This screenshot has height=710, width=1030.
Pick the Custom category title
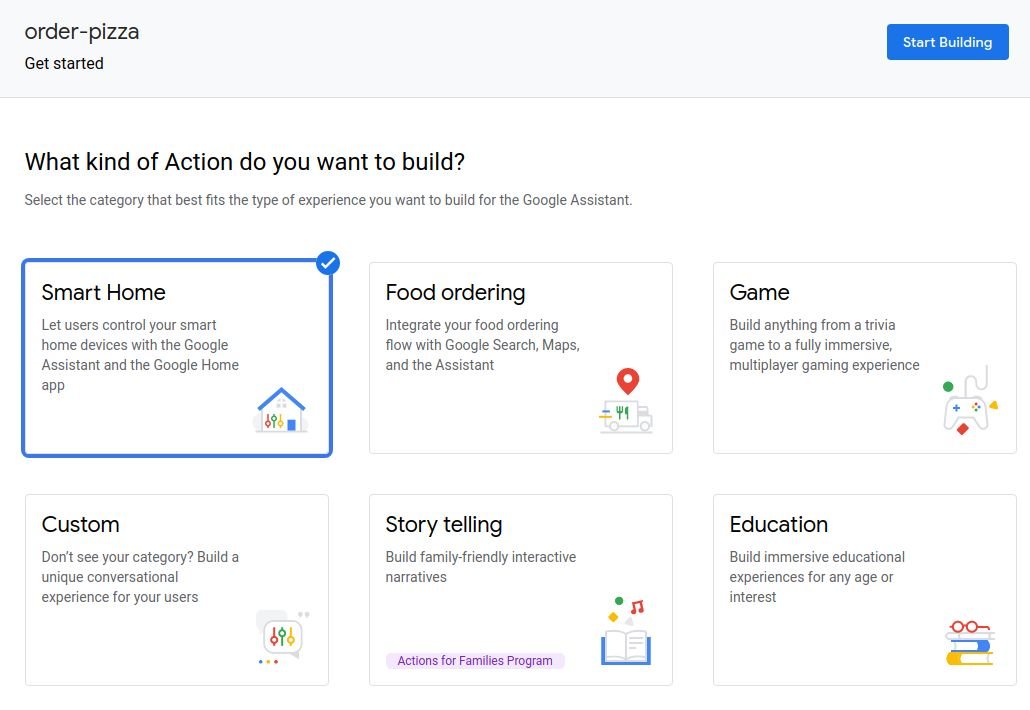(x=80, y=524)
